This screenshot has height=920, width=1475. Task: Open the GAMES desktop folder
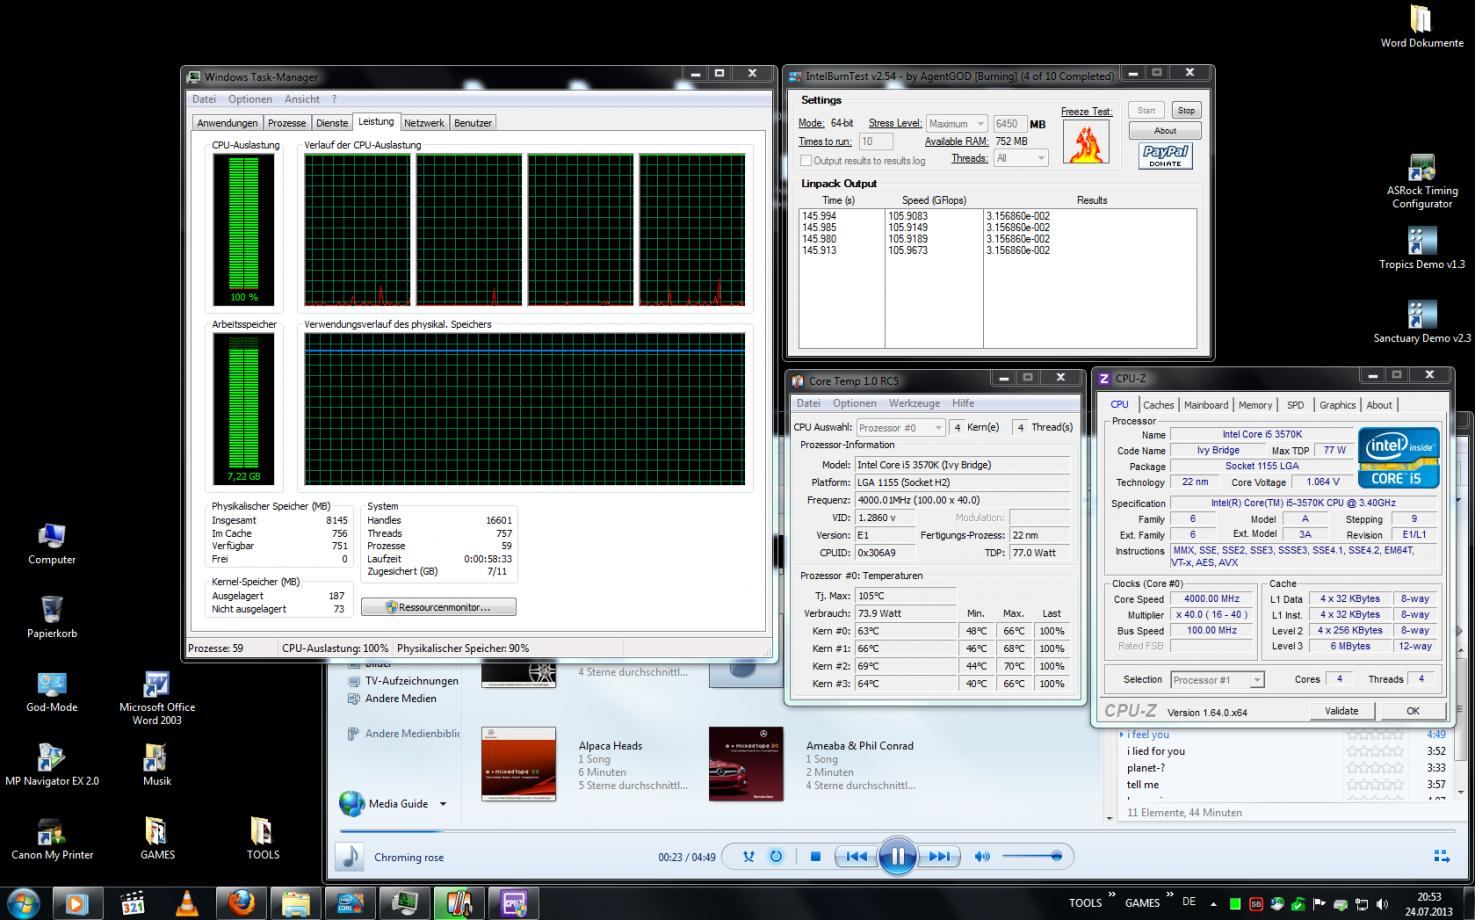157,840
